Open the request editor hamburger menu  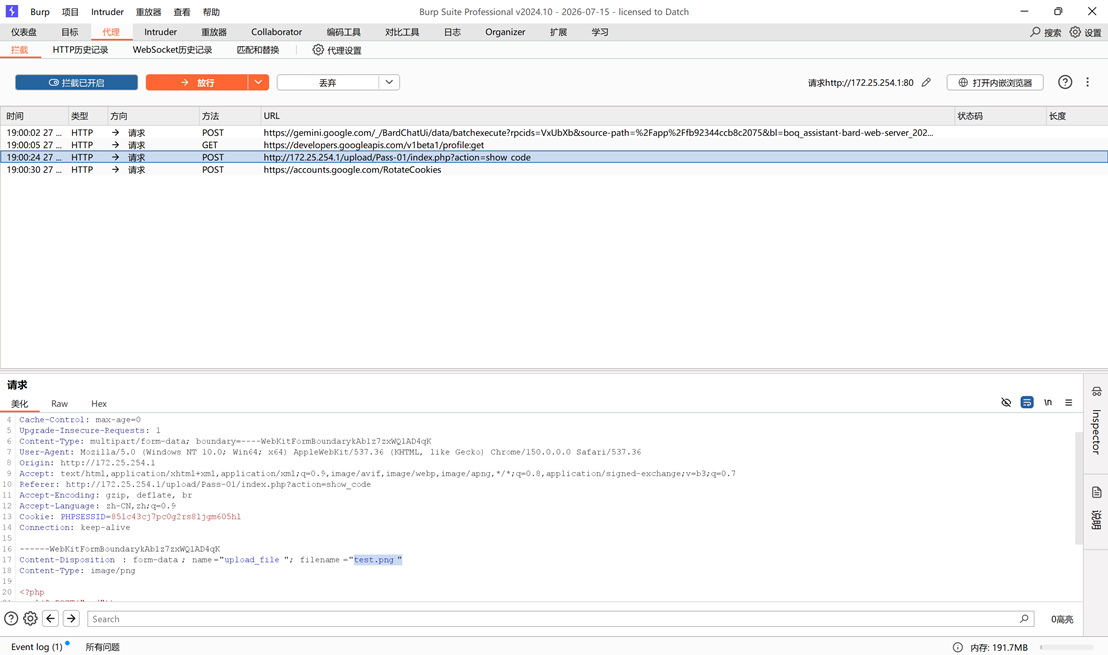[x=1068, y=402]
